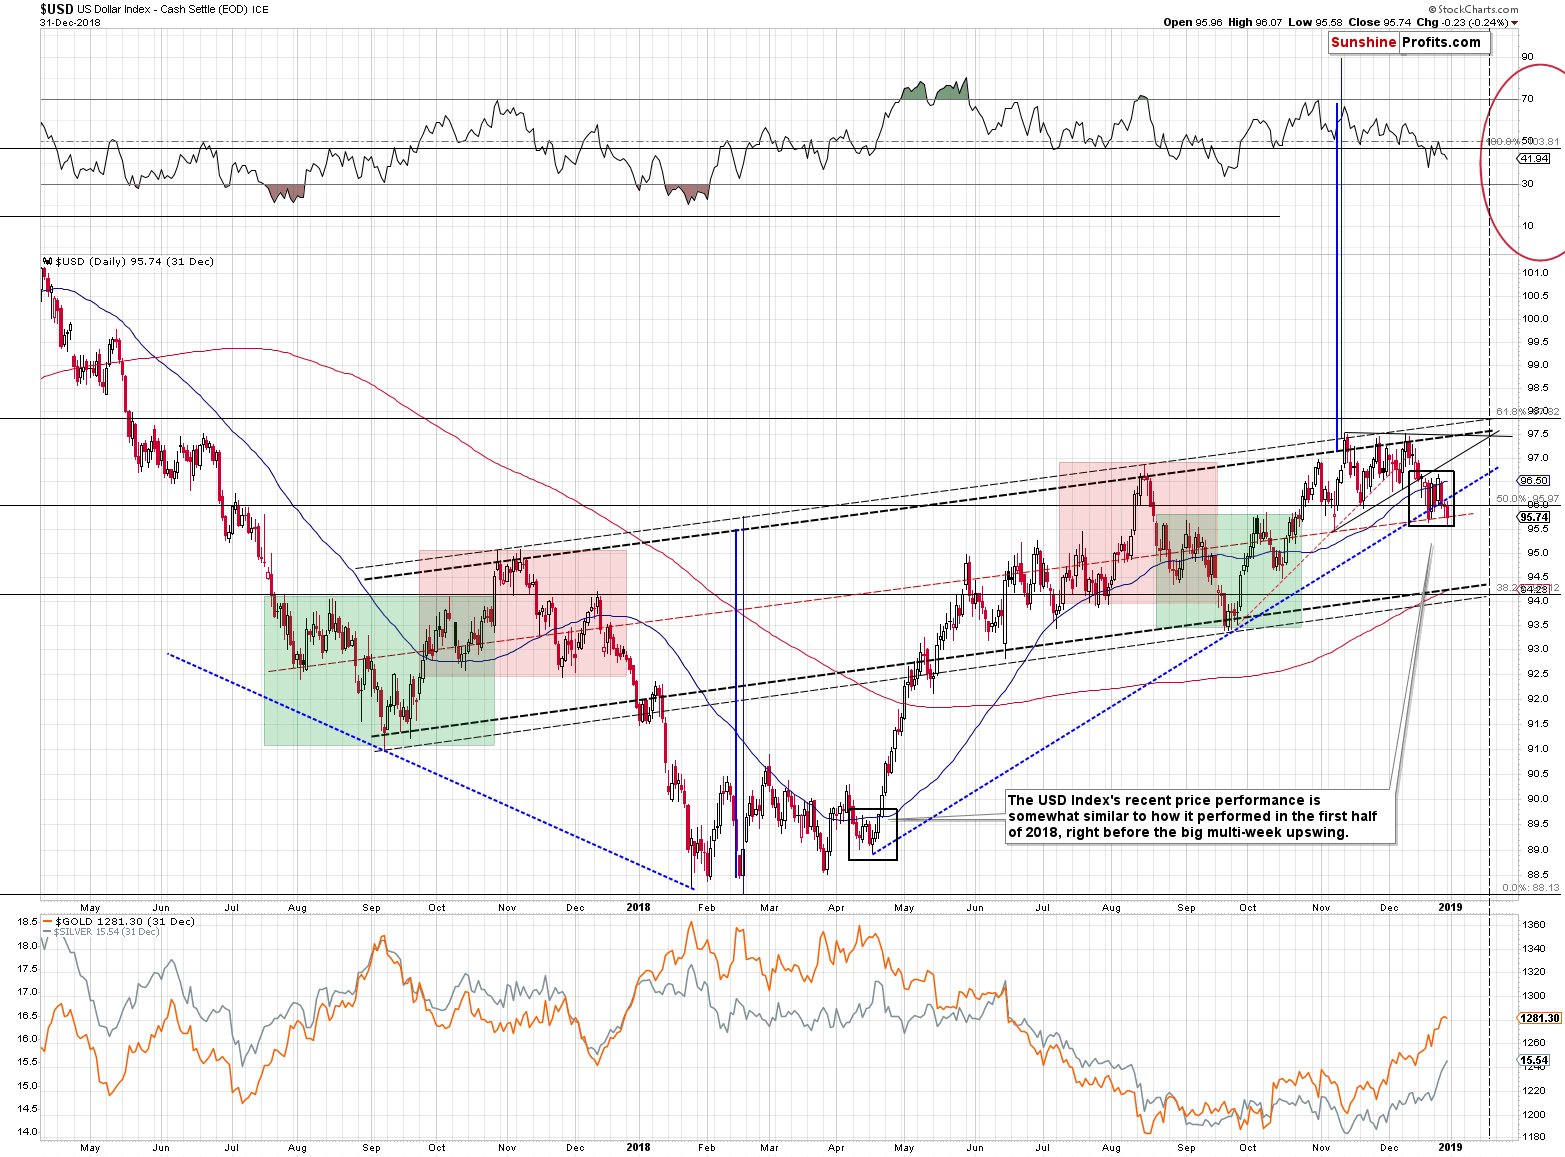Image resolution: width=1565 pixels, height=1157 pixels.
Task: Click the '$USD (Daily) 95.74 (31 Dec)' legend
Action: 129,262
